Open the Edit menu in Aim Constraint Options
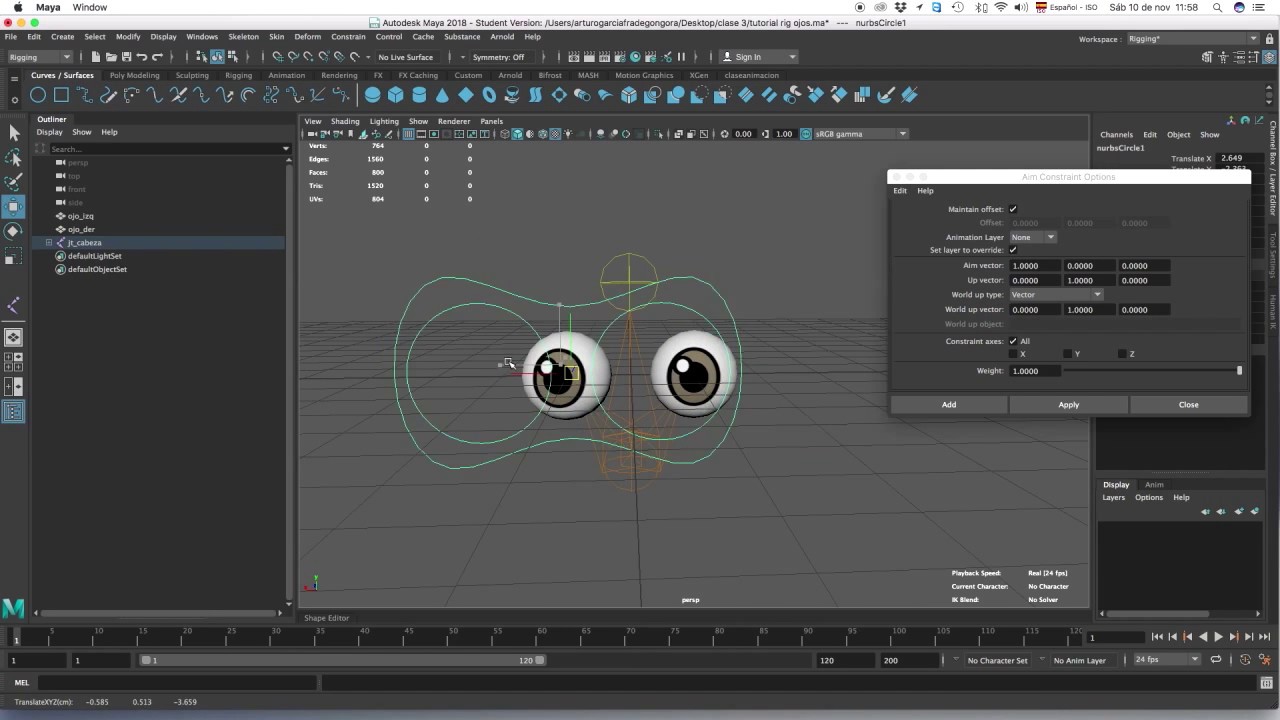 900,191
